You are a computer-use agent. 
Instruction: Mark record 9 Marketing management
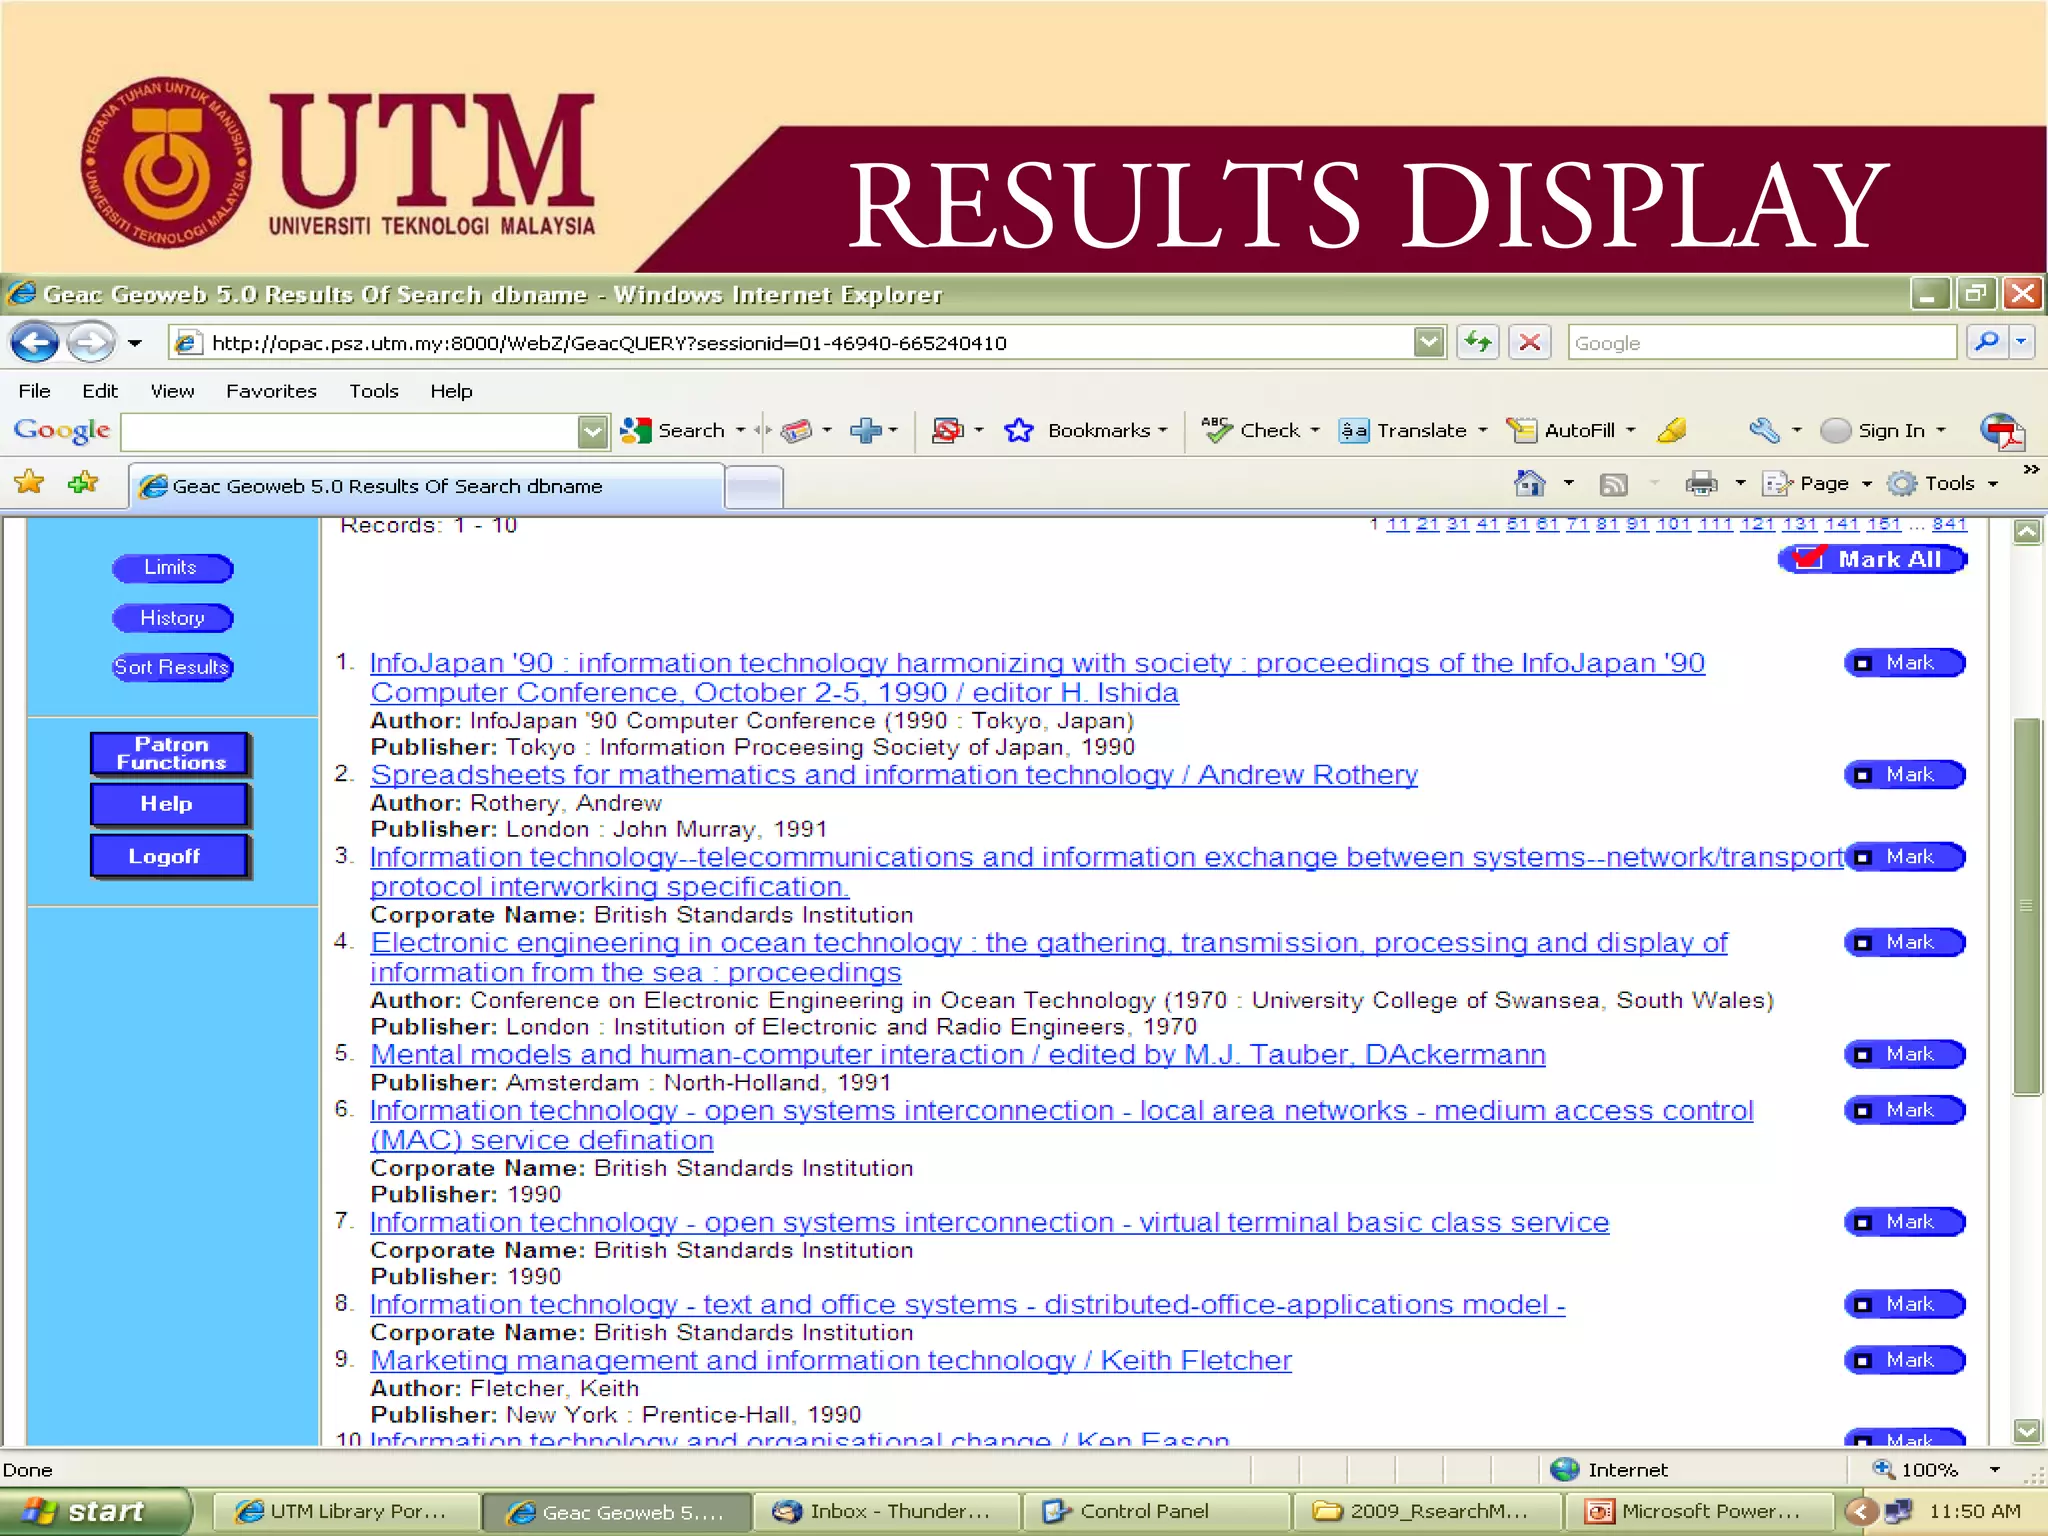[1905, 1361]
